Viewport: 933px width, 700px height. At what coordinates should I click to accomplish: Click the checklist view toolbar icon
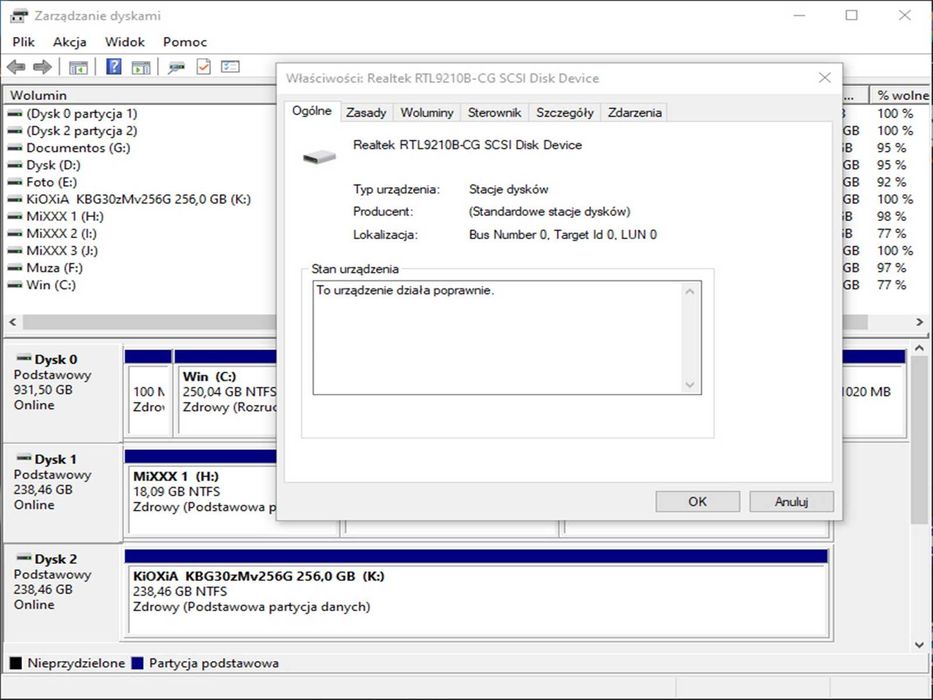tap(230, 67)
